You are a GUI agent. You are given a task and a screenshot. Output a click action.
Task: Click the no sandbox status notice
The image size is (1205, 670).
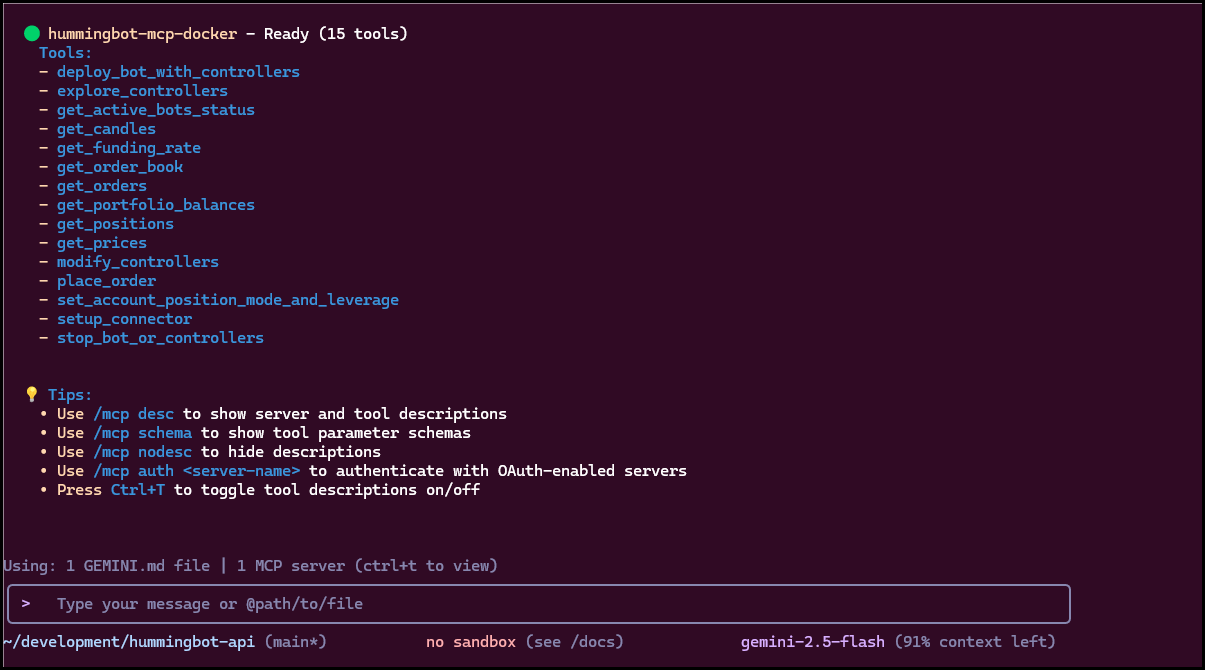click(x=470, y=641)
